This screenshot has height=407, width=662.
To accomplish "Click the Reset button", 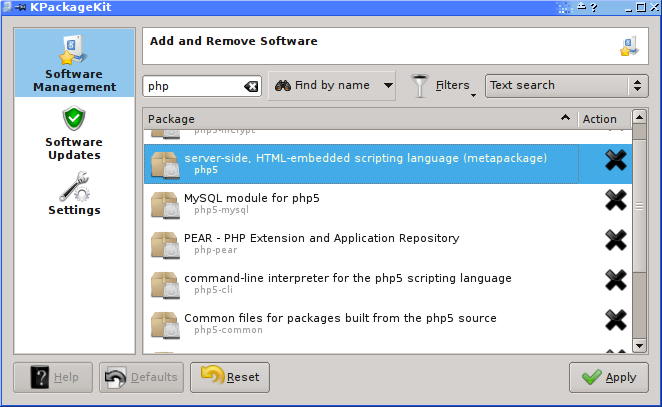I will click(x=230, y=377).
